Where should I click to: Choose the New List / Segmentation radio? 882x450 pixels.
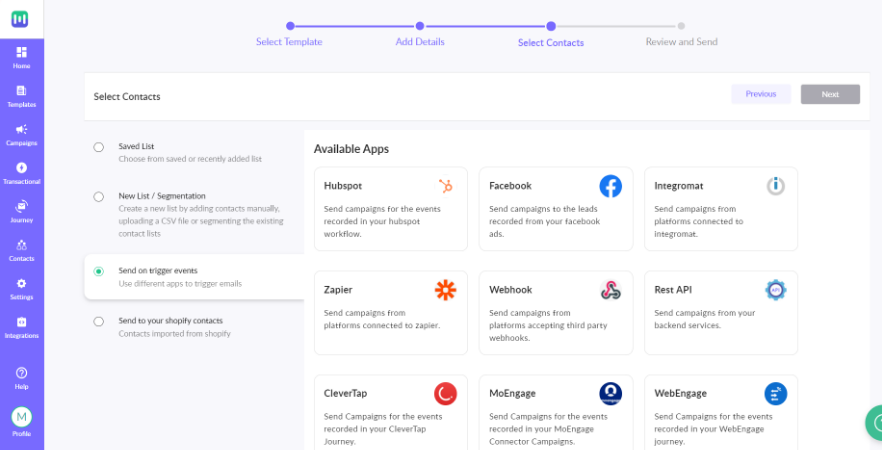point(98,197)
